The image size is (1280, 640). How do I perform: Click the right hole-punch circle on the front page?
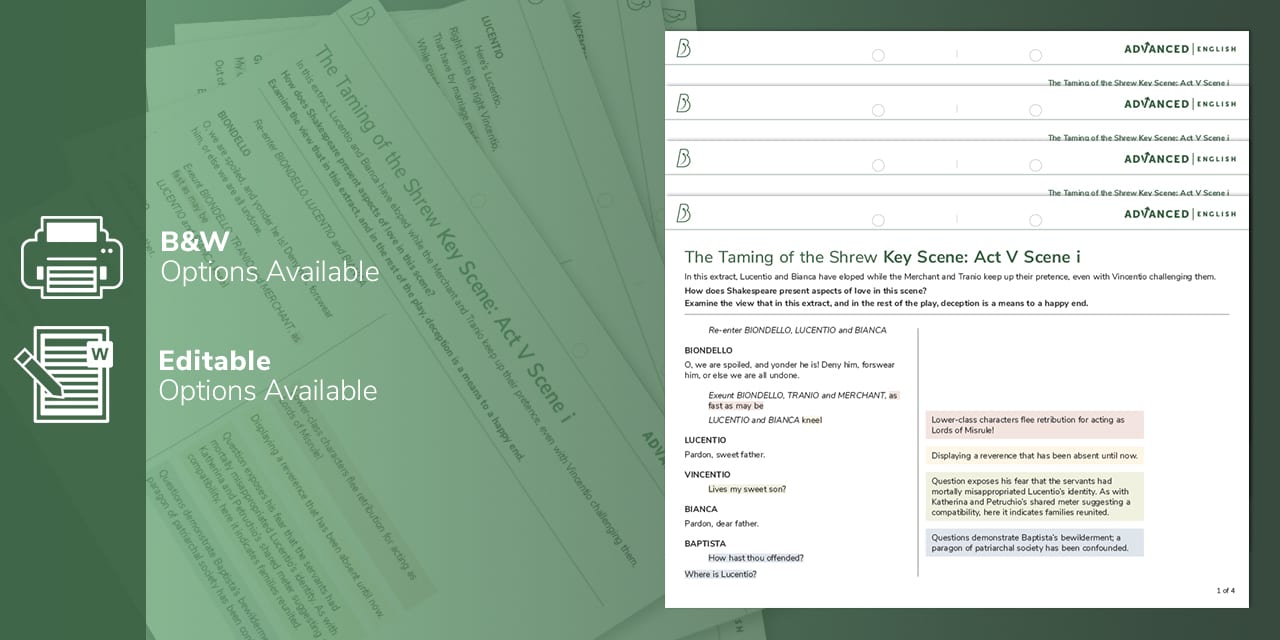(x=1035, y=220)
